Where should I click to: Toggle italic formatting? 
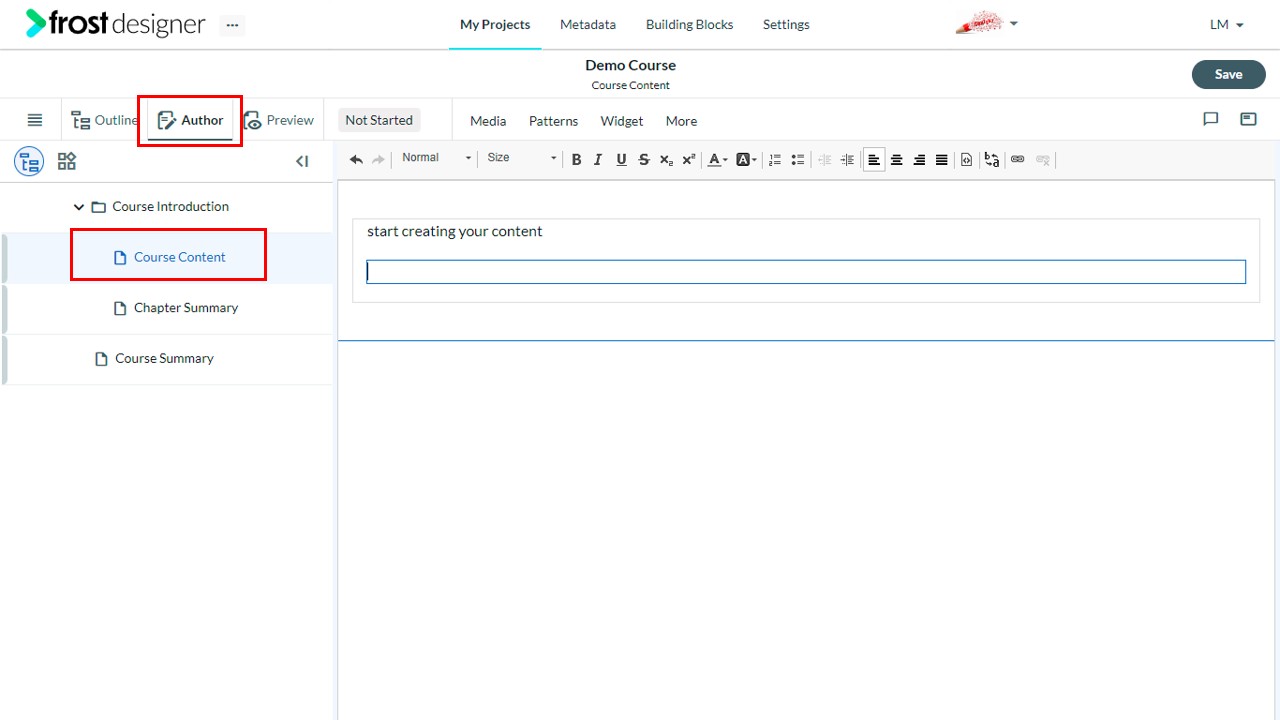(x=598, y=159)
